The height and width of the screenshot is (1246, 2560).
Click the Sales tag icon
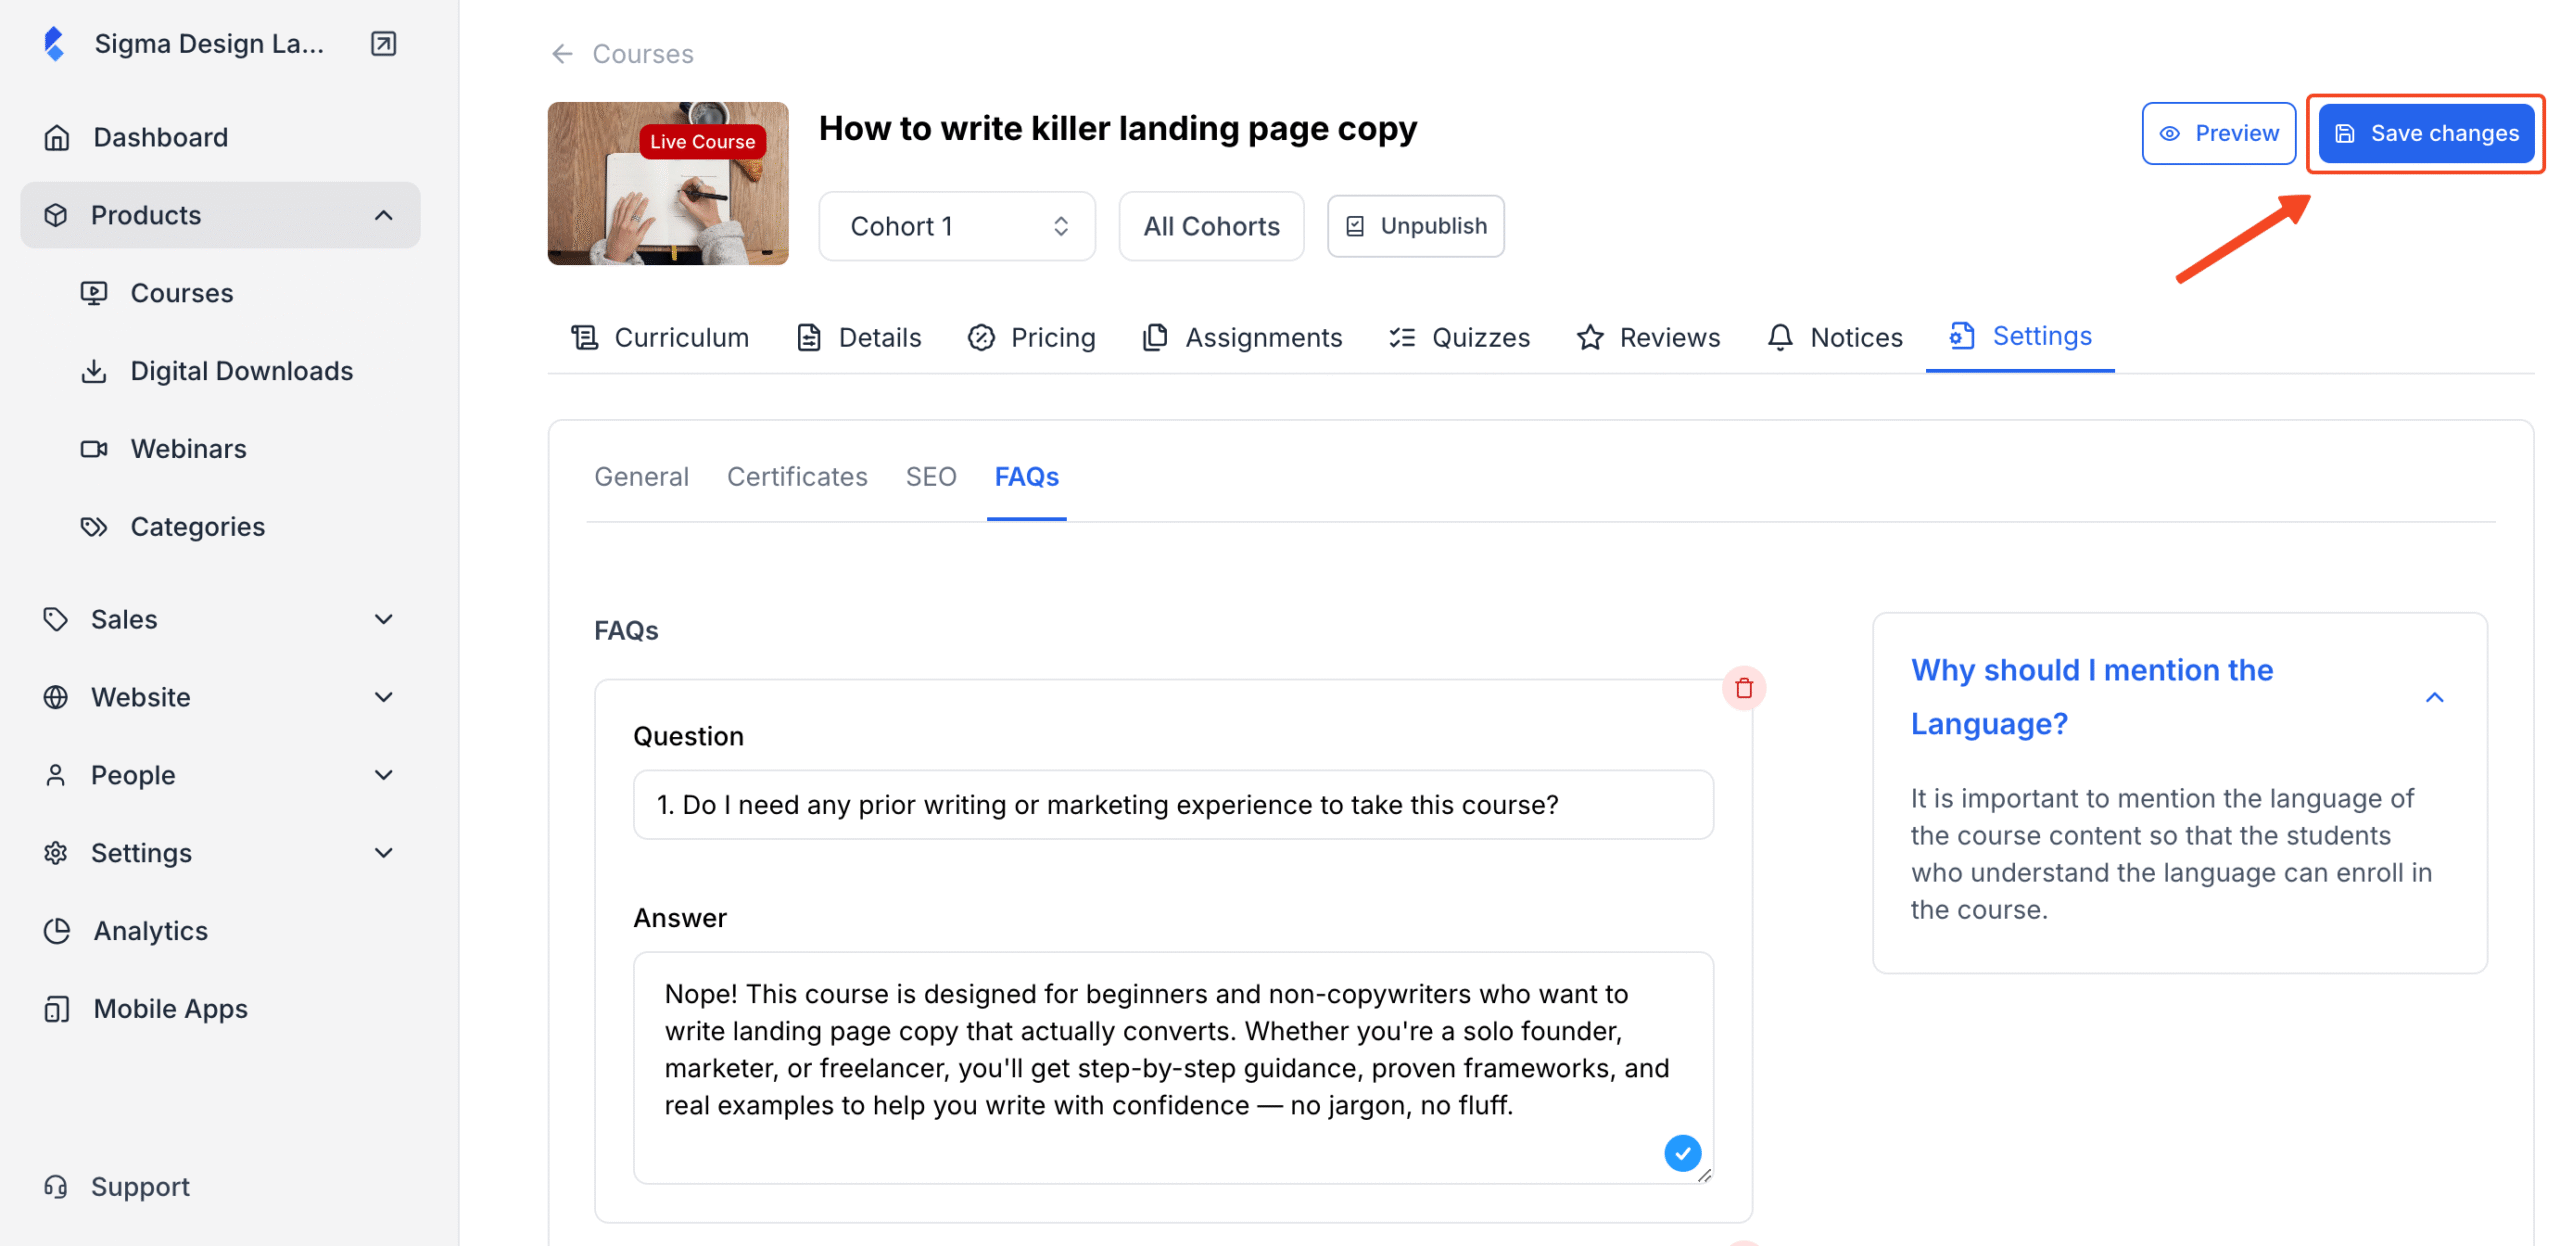point(56,619)
